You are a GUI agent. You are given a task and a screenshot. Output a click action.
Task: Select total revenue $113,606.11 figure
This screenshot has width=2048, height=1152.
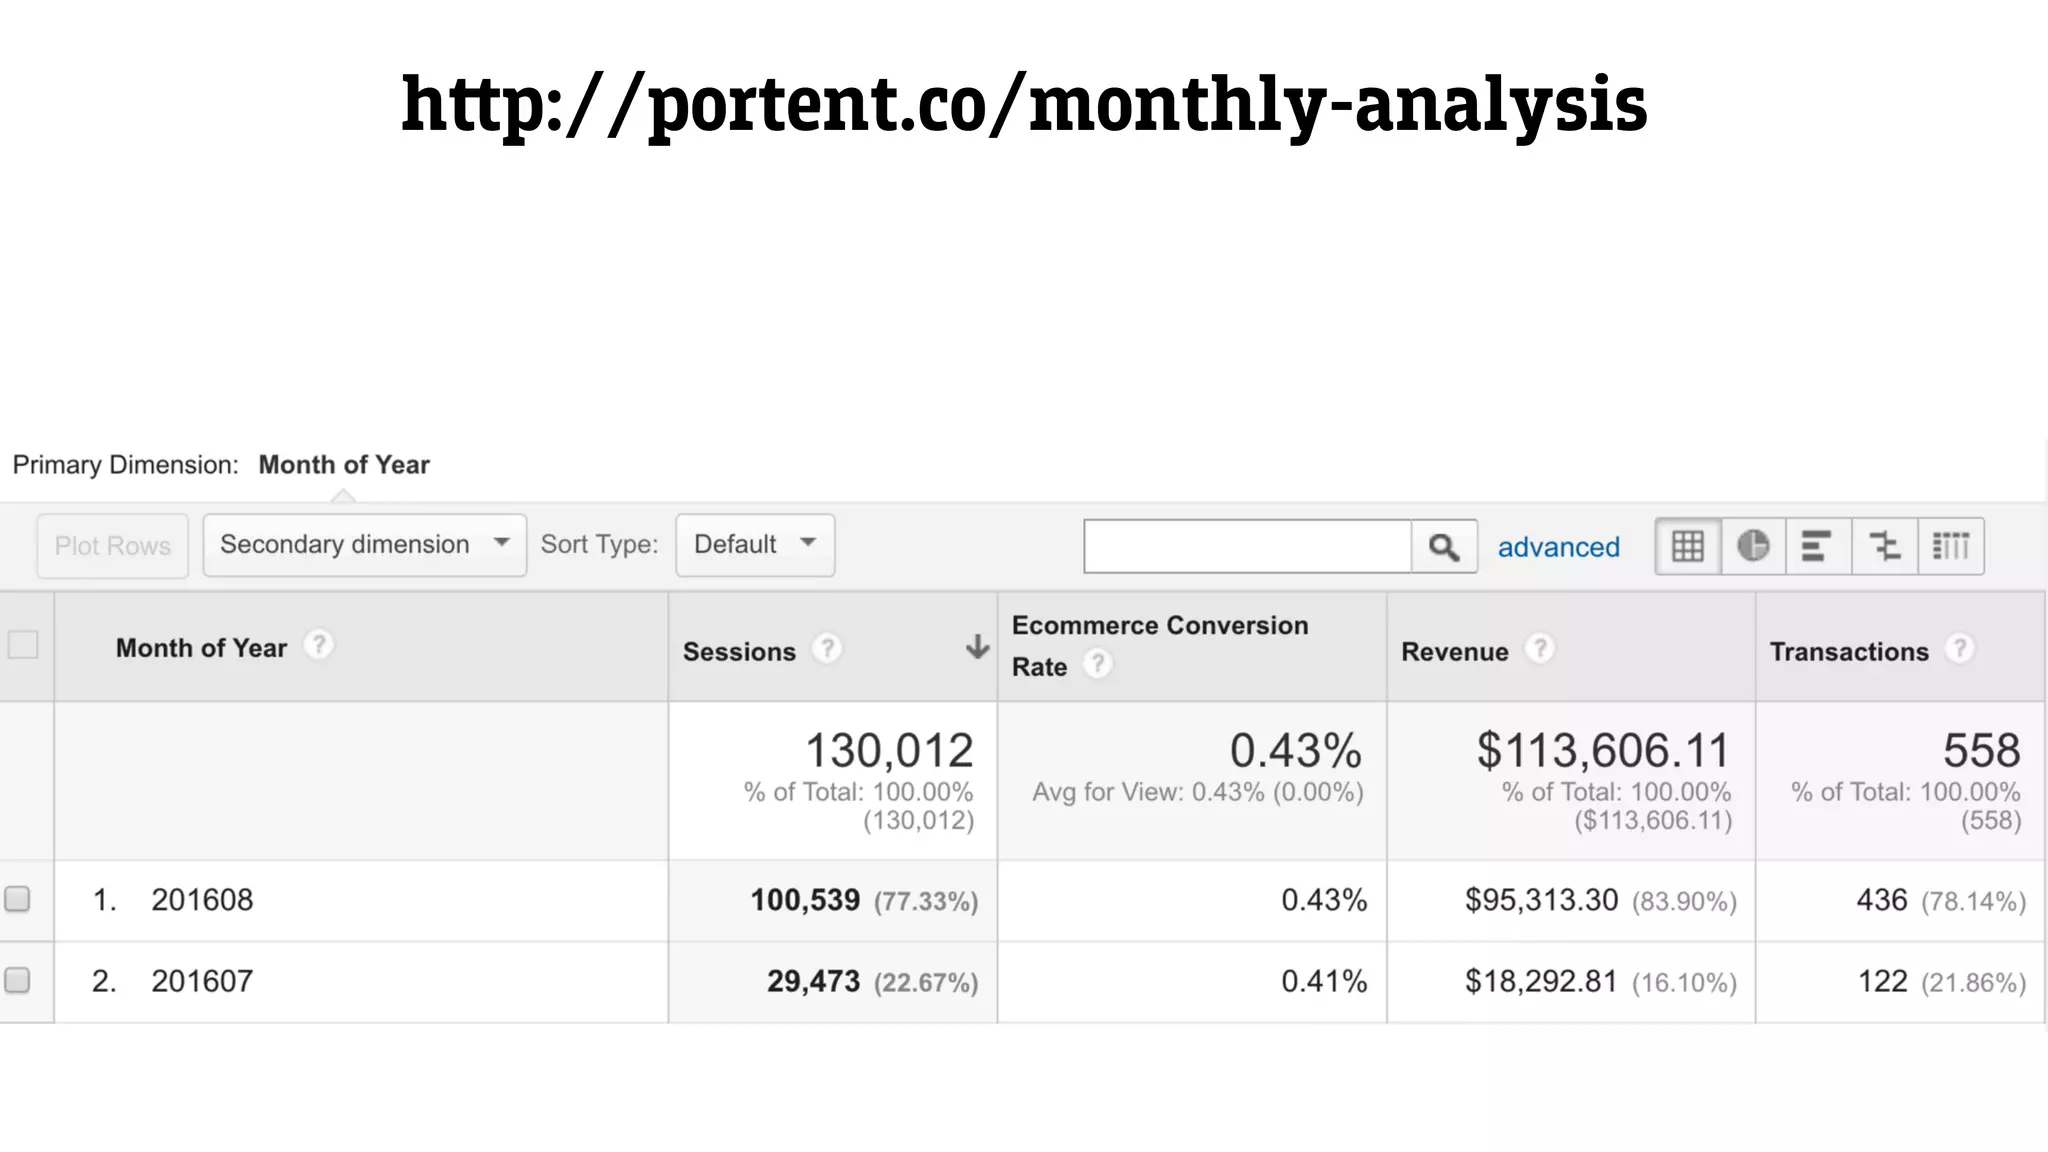click(1603, 750)
